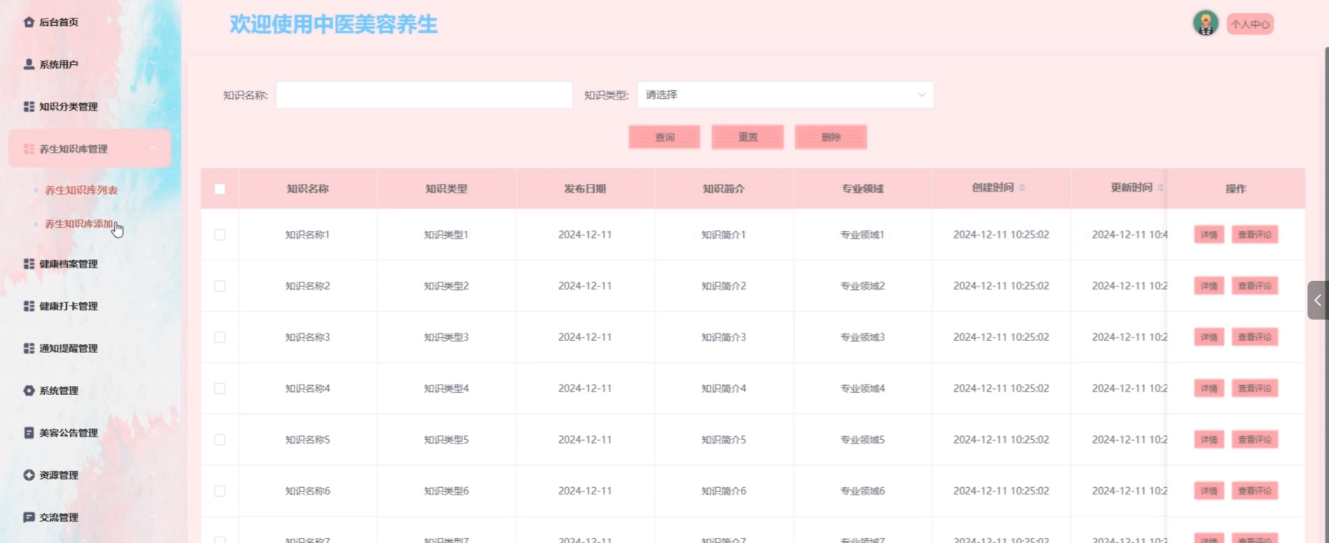
Task: Click 详情 button for 知识名称3 row
Action: [x=1209, y=337]
